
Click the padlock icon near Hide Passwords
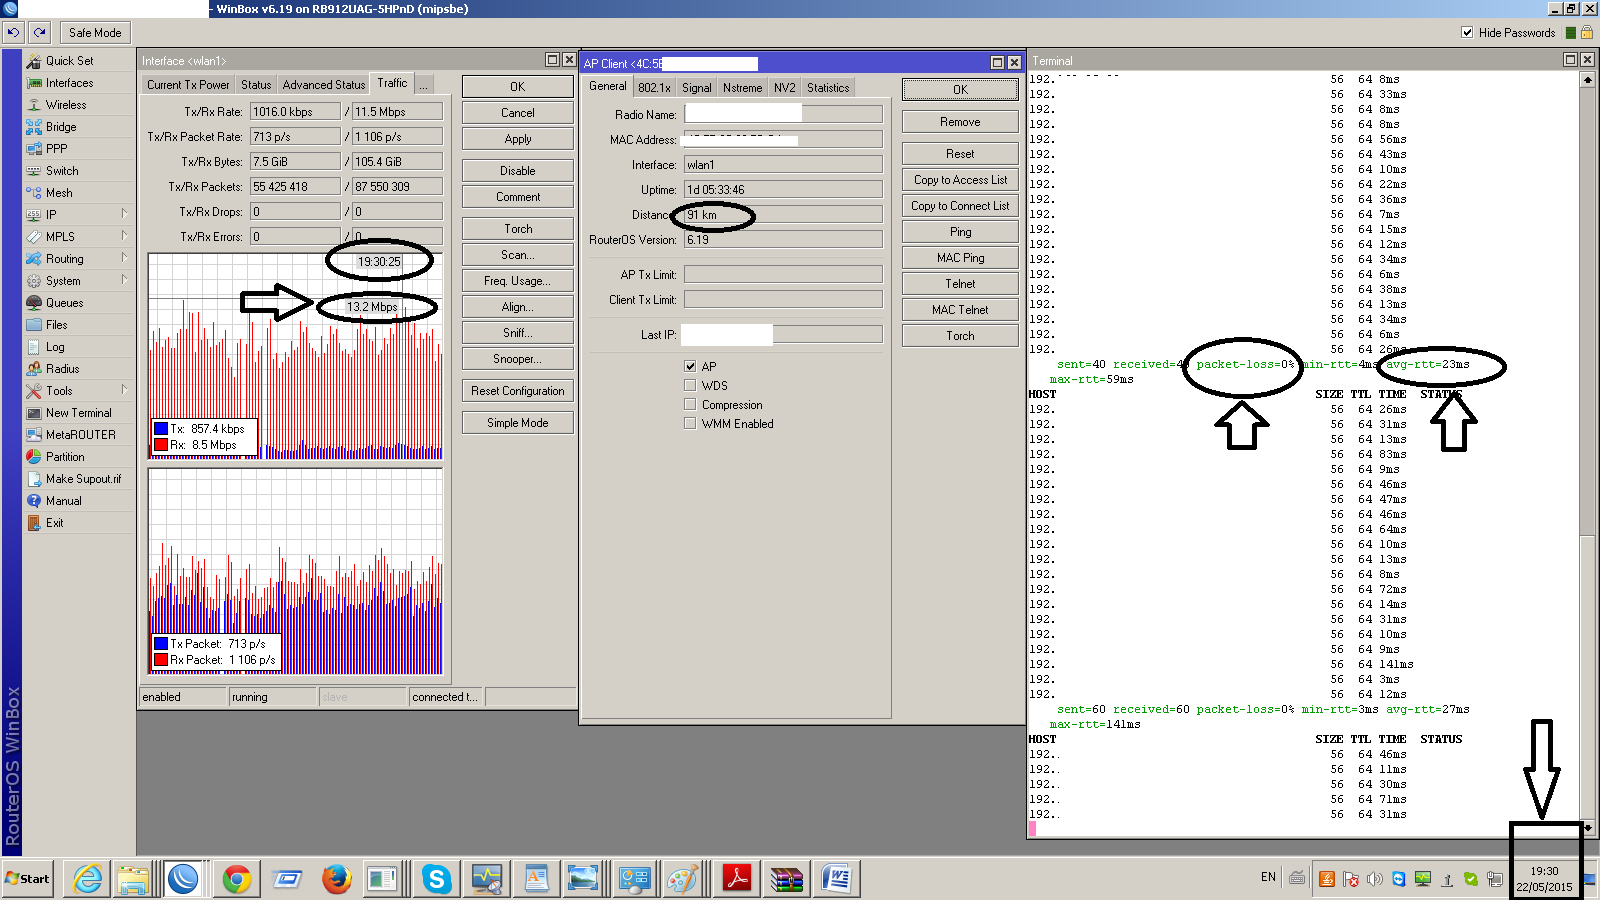pyautogui.click(x=1586, y=33)
